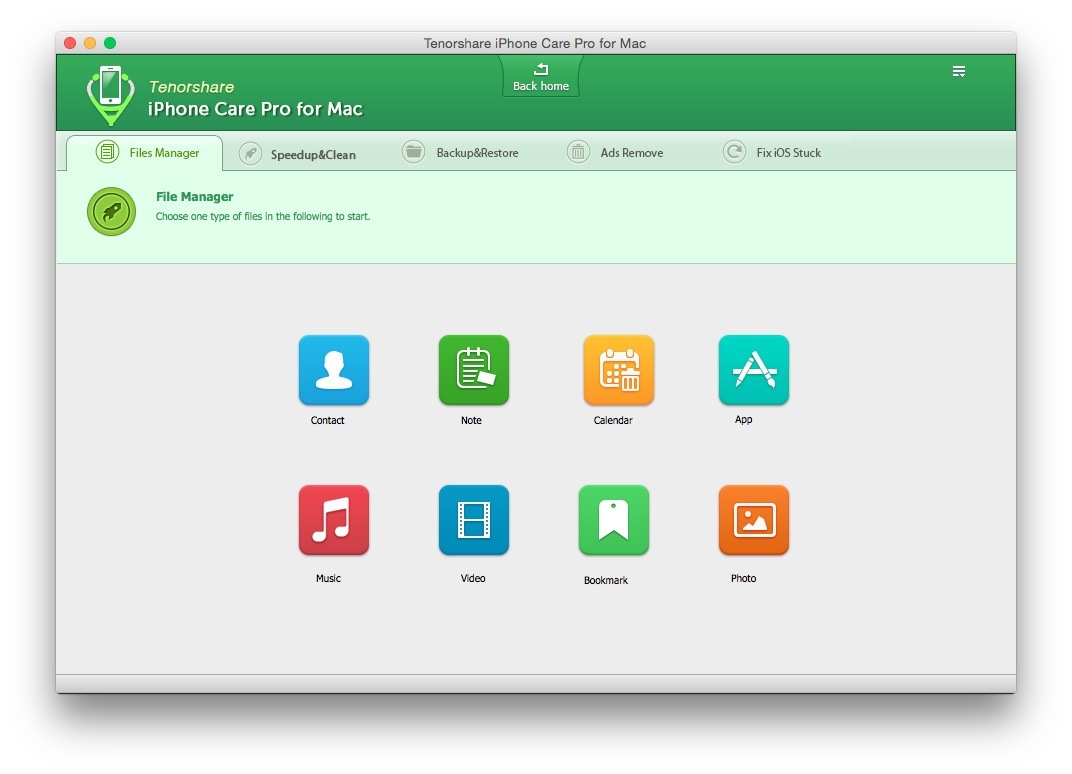Click the File Manager rocket badge icon
1072x774 pixels.
(111, 211)
